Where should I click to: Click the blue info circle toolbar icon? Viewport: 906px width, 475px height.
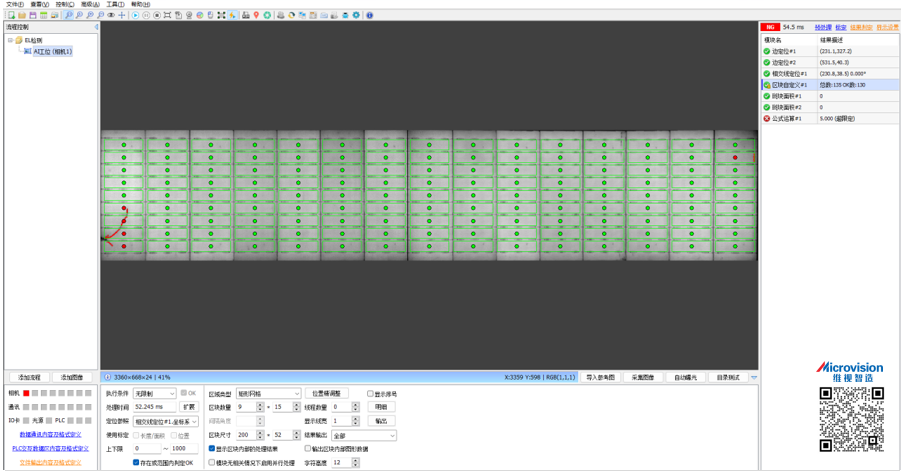pos(369,15)
